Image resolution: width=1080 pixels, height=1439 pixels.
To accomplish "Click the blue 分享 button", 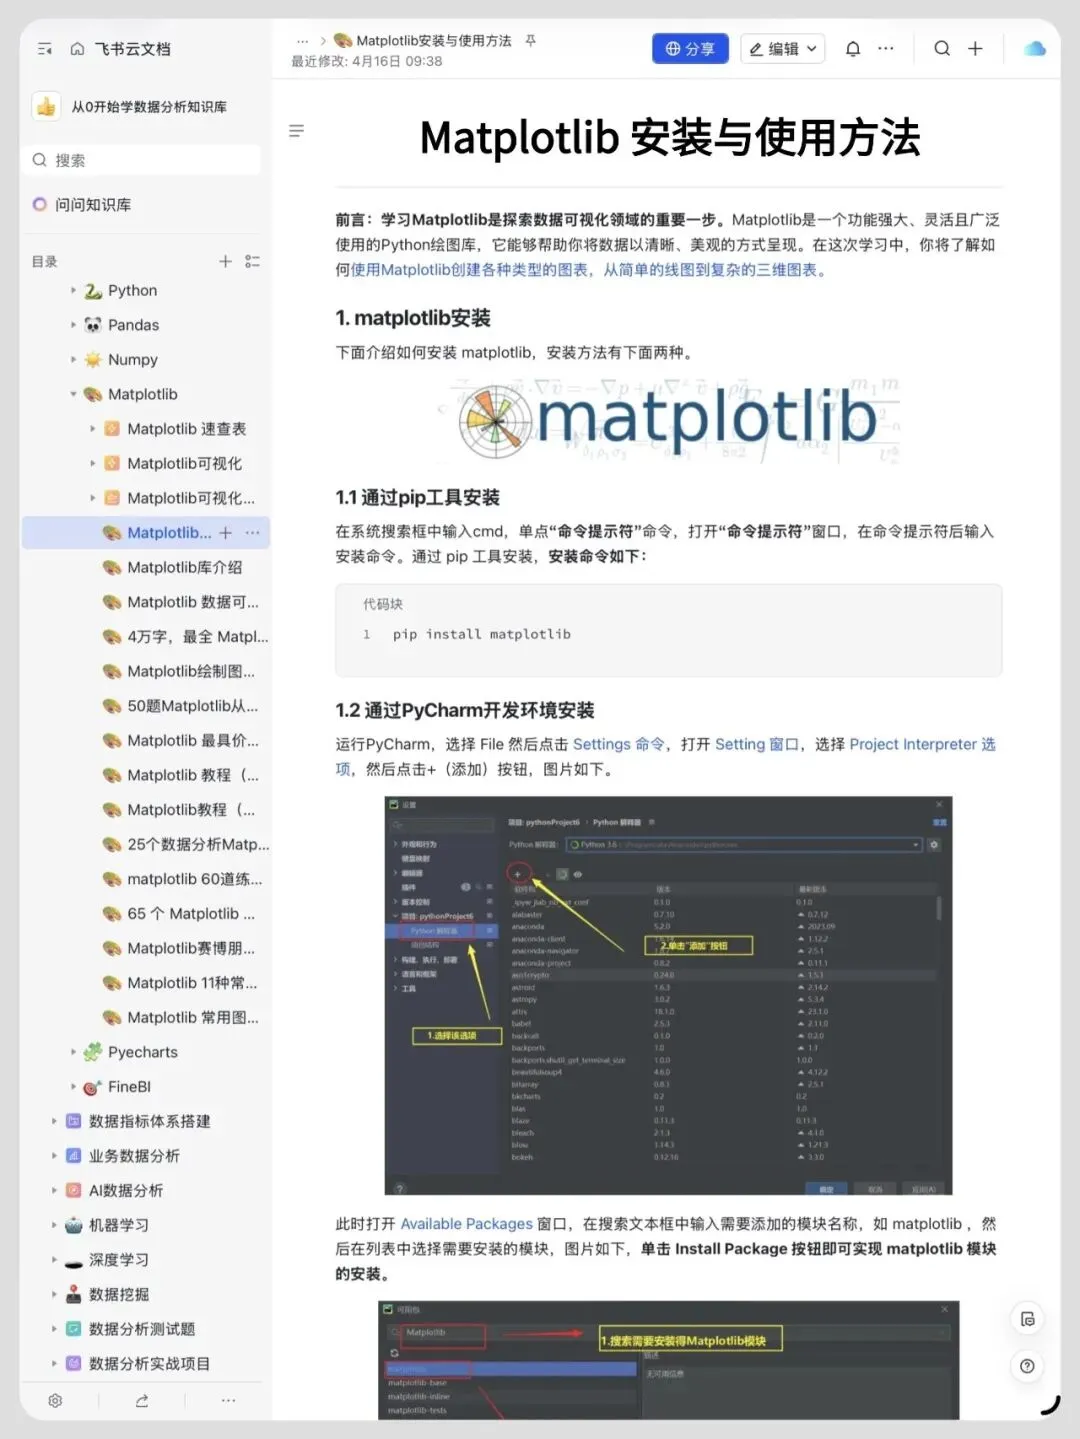I will pos(690,48).
